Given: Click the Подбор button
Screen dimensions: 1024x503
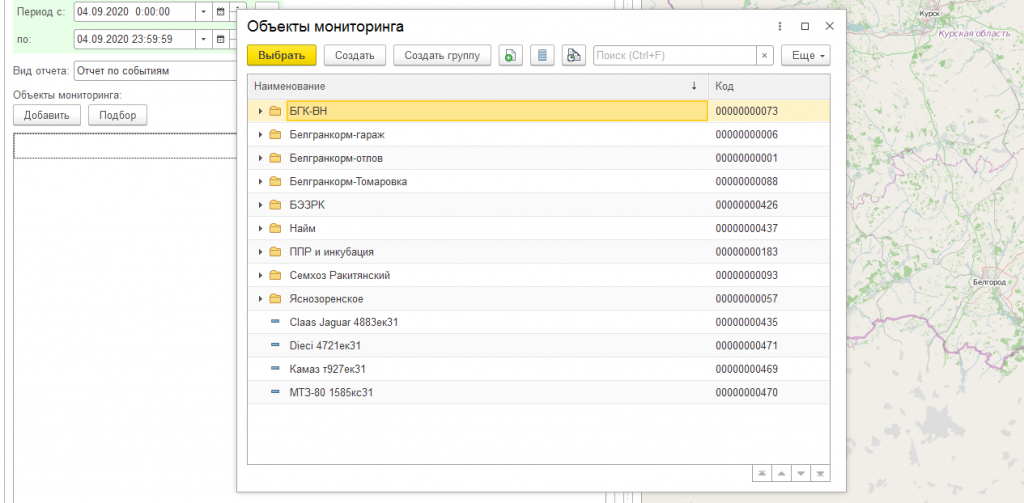Looking at the screenshot, I should click(117, 115).
